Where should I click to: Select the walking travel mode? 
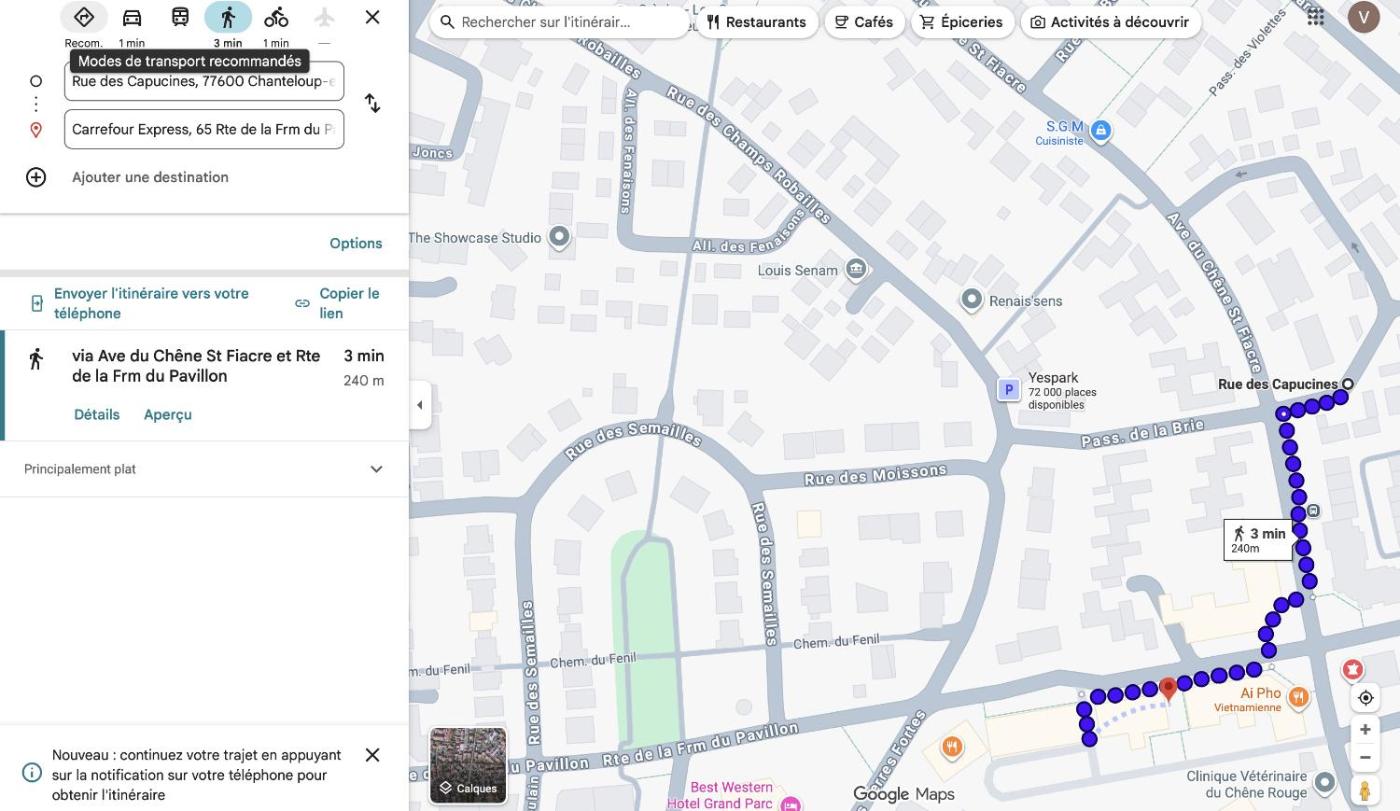click(x=228, y=18)
